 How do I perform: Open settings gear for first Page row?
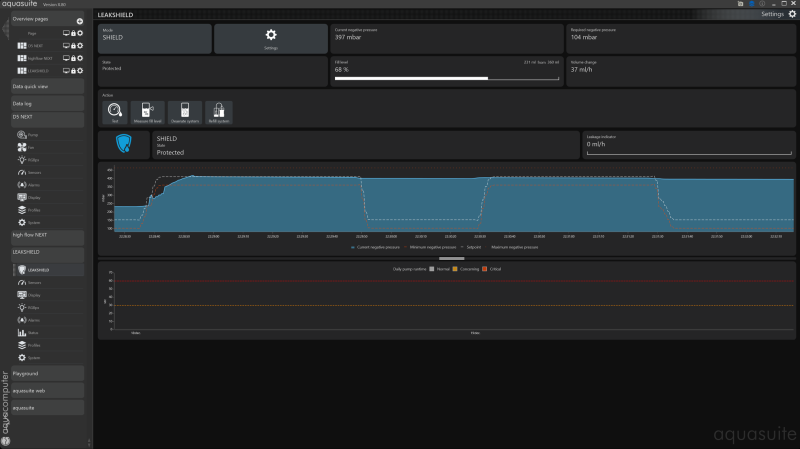pyautogui.click(x=80, y=33)
